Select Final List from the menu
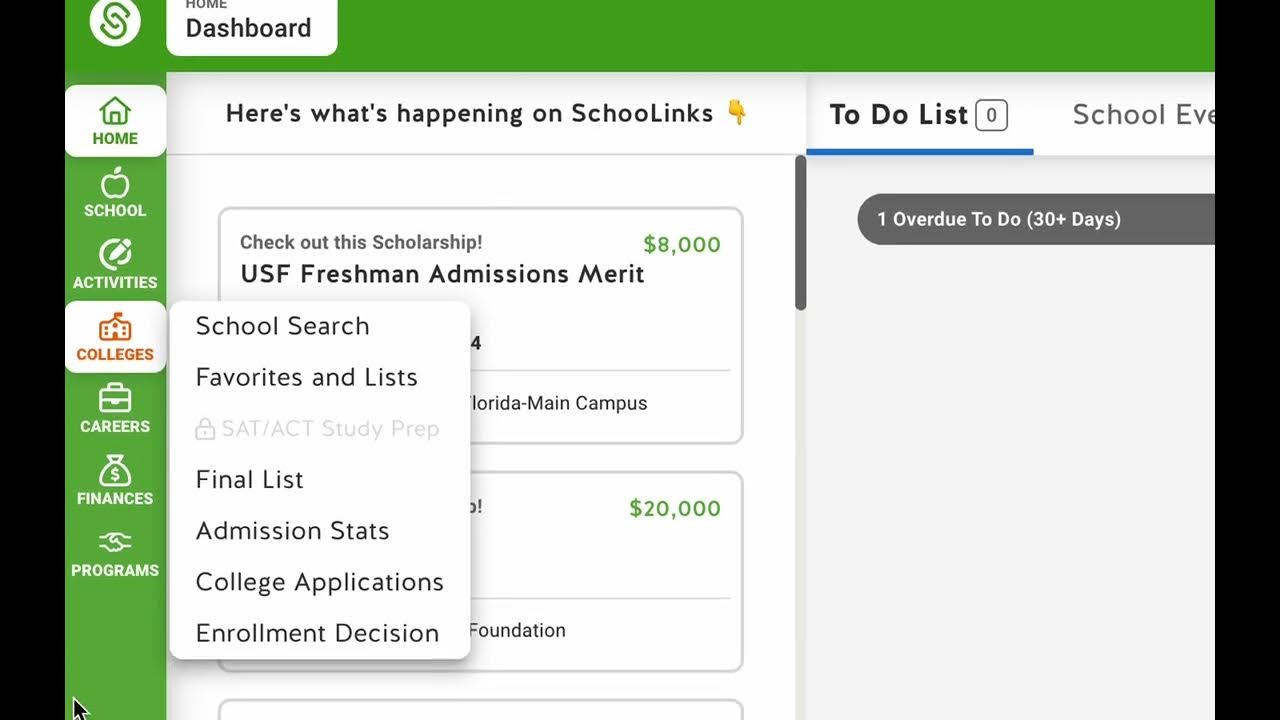 point(249,480)
